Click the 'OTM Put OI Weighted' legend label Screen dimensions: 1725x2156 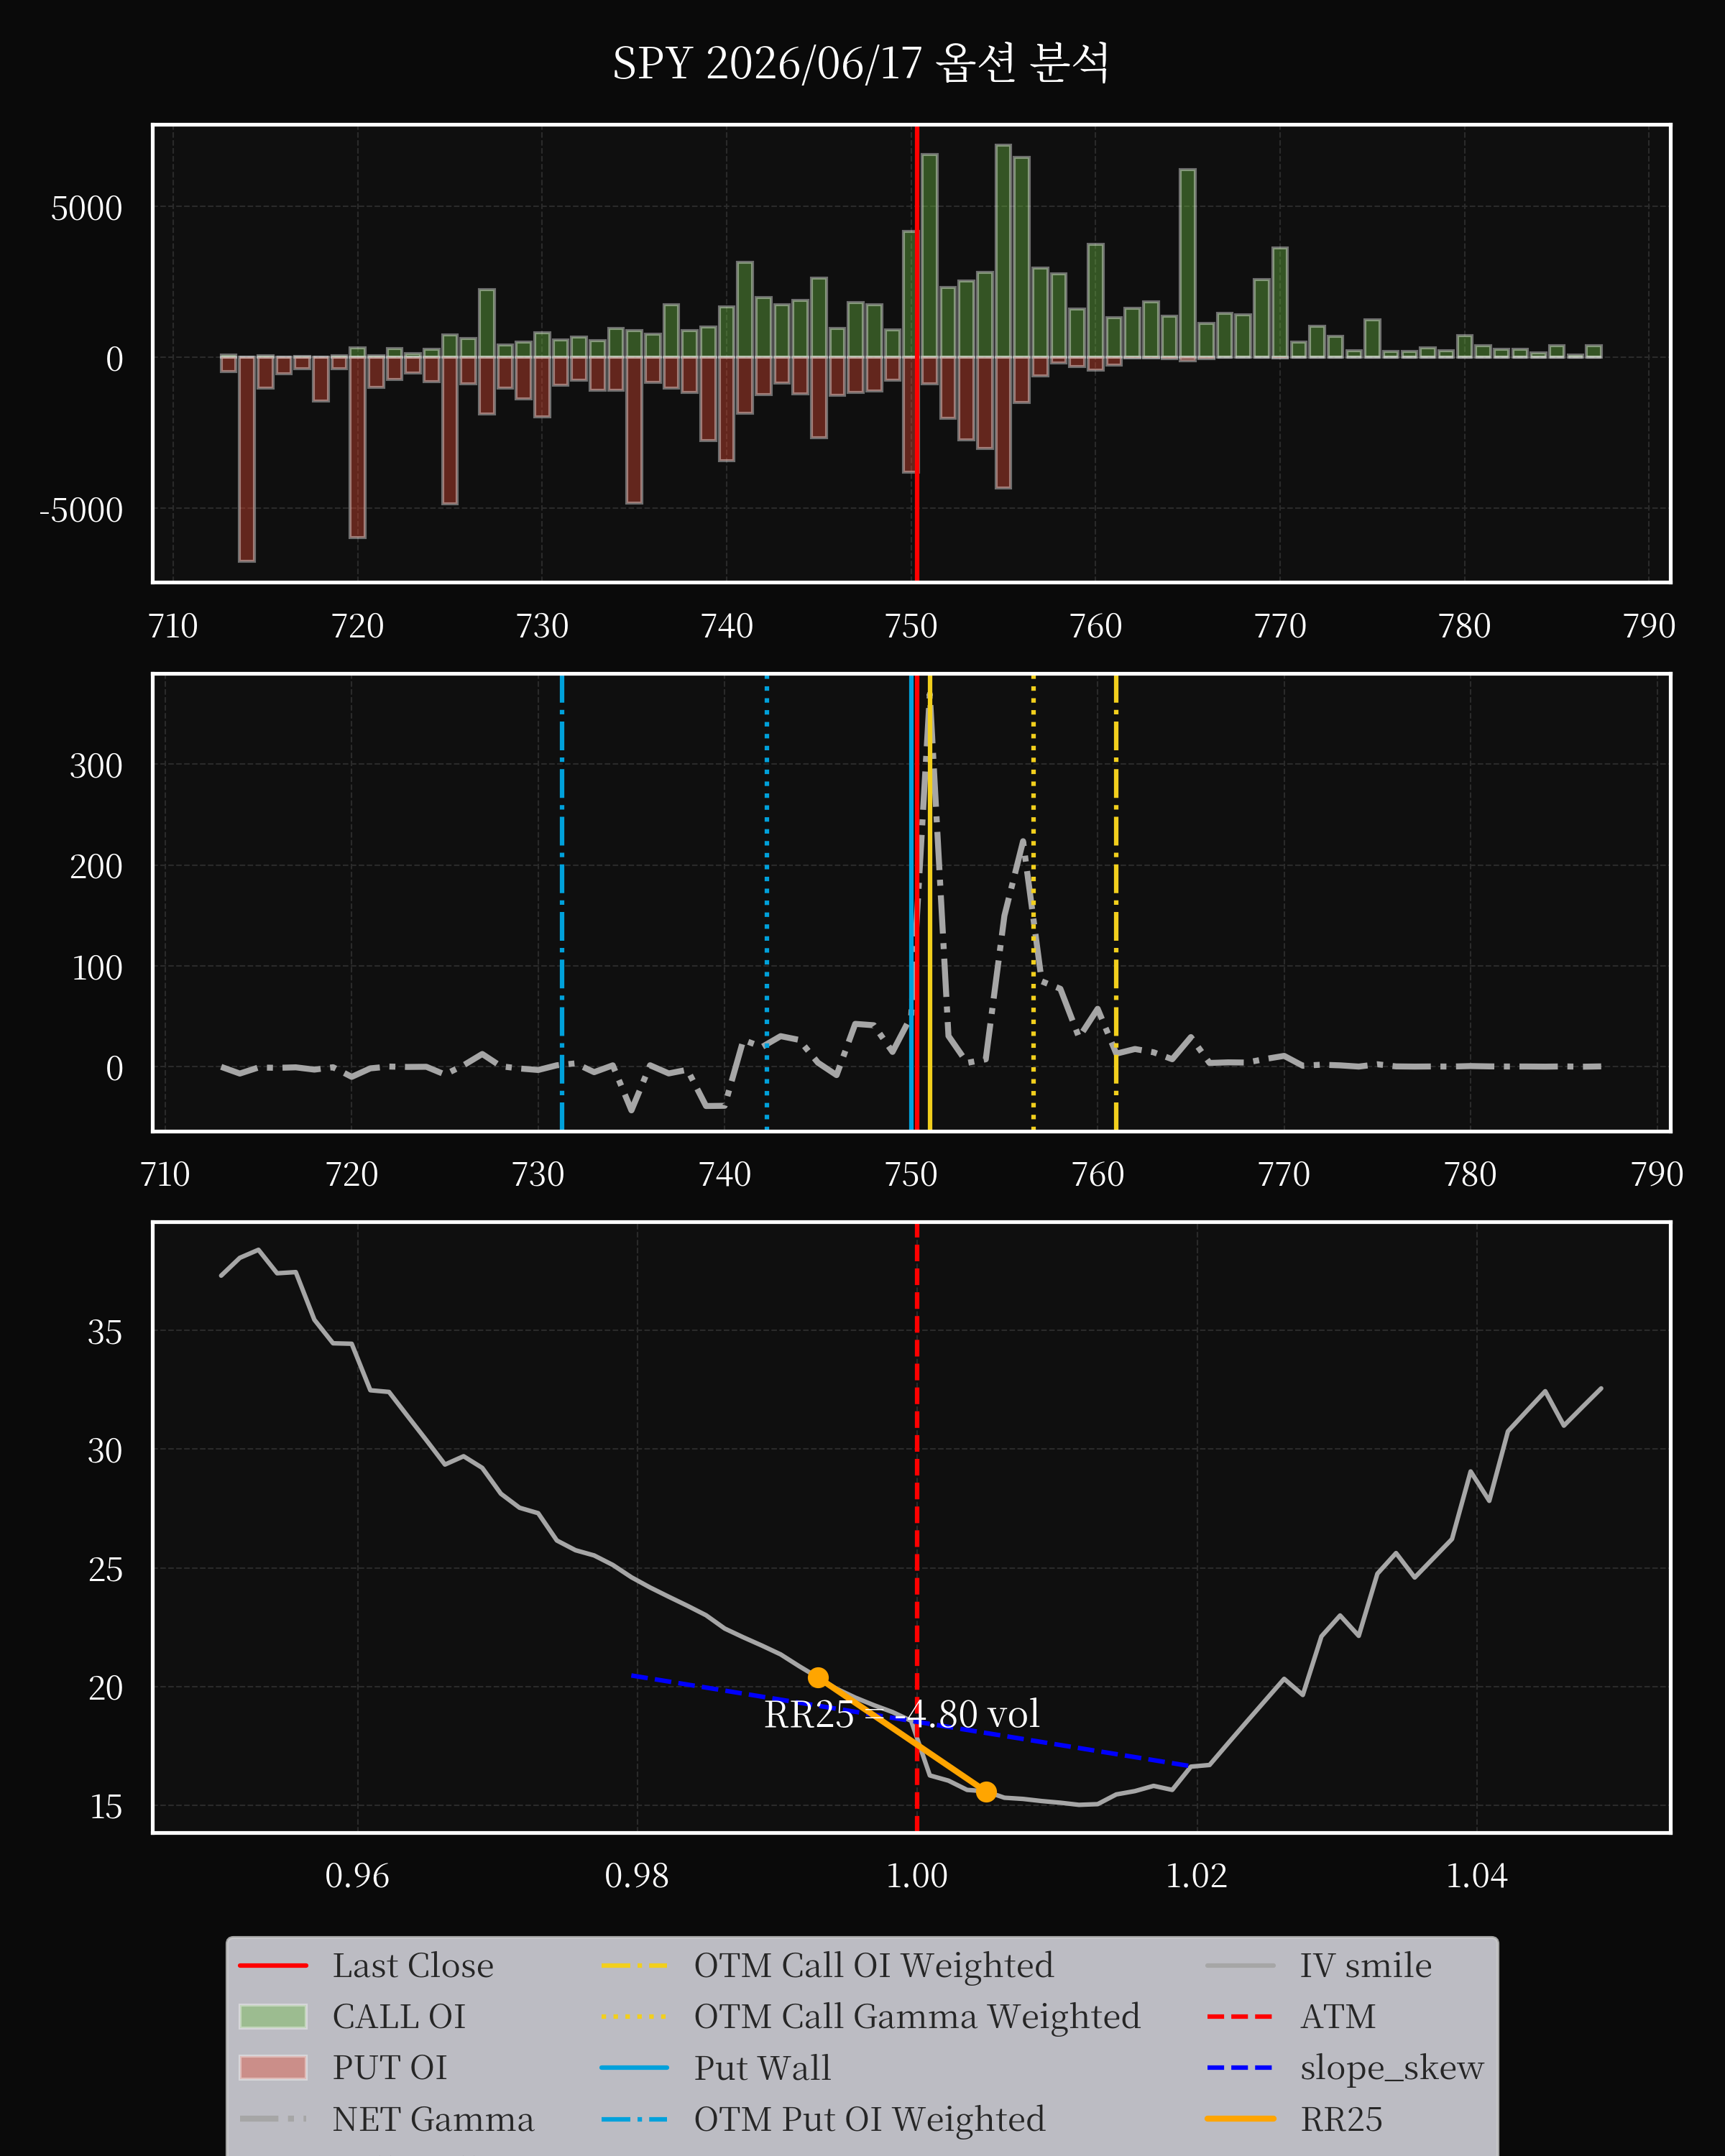click(x=870, y=2119)
